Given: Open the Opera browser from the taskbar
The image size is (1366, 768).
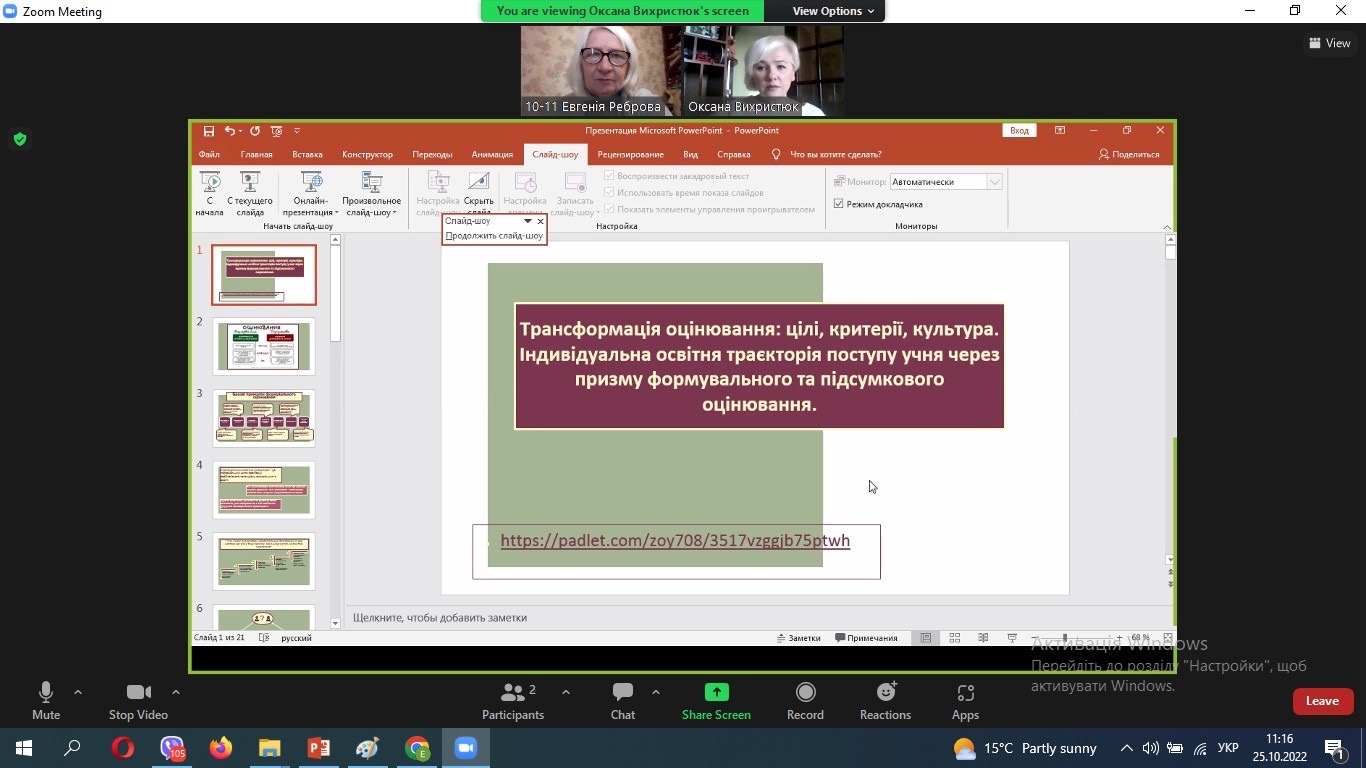Looking at the screenshot, I should point(123,748).
